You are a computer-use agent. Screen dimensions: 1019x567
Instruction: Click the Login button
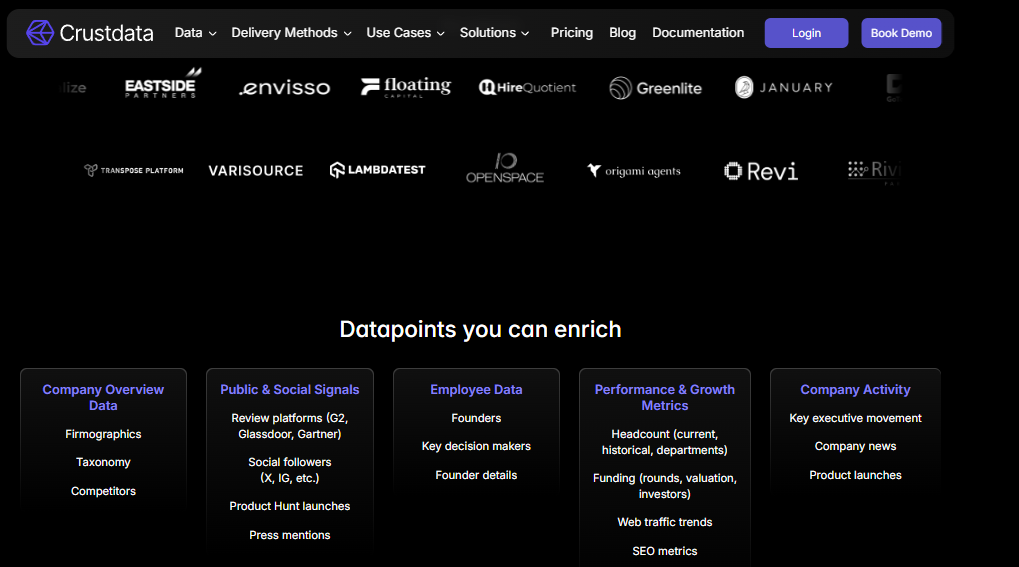(806, 33)
